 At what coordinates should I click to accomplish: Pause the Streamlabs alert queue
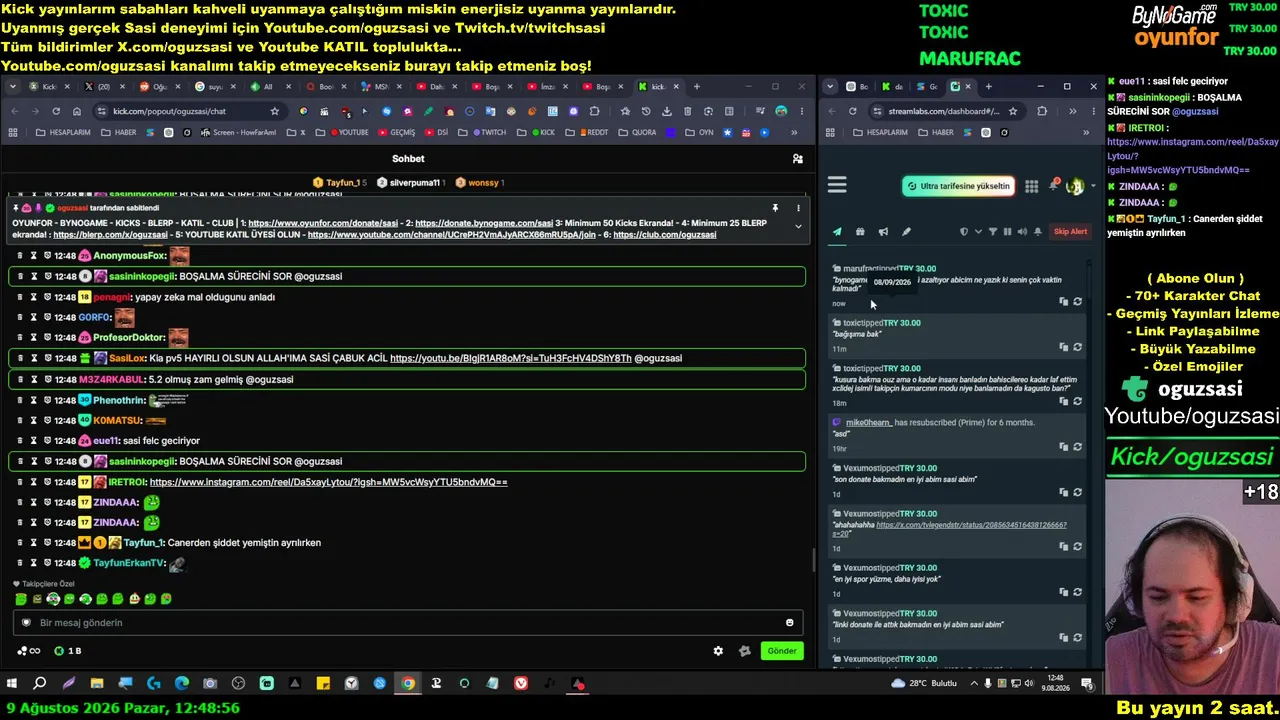pyautogui.click(x=1007, y=232)
